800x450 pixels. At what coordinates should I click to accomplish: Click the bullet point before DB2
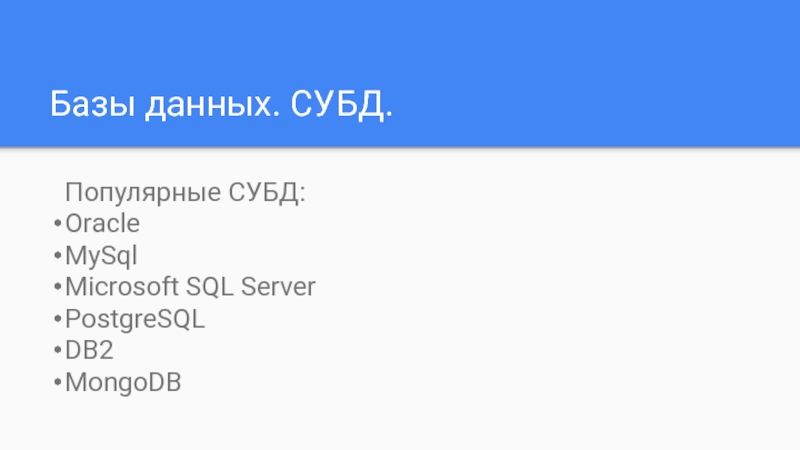(x=57, y=352)
